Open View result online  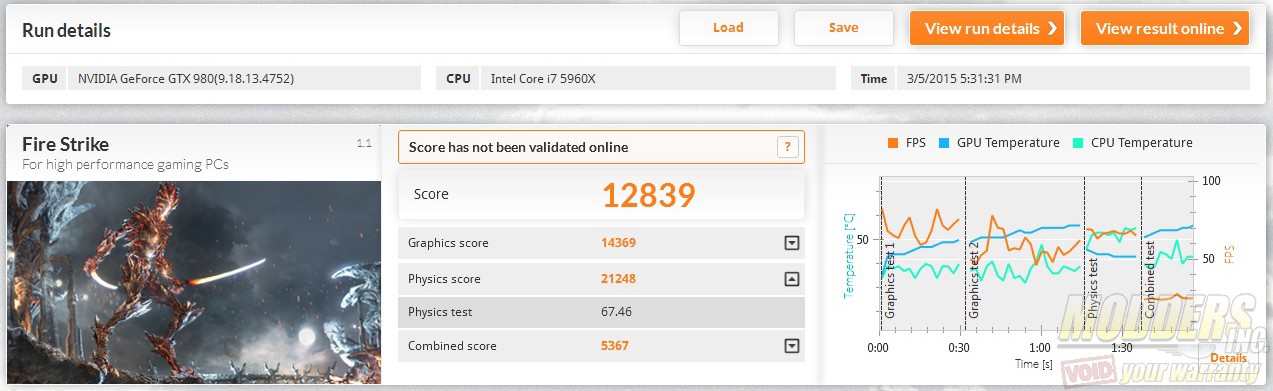tap(1165, 28)
